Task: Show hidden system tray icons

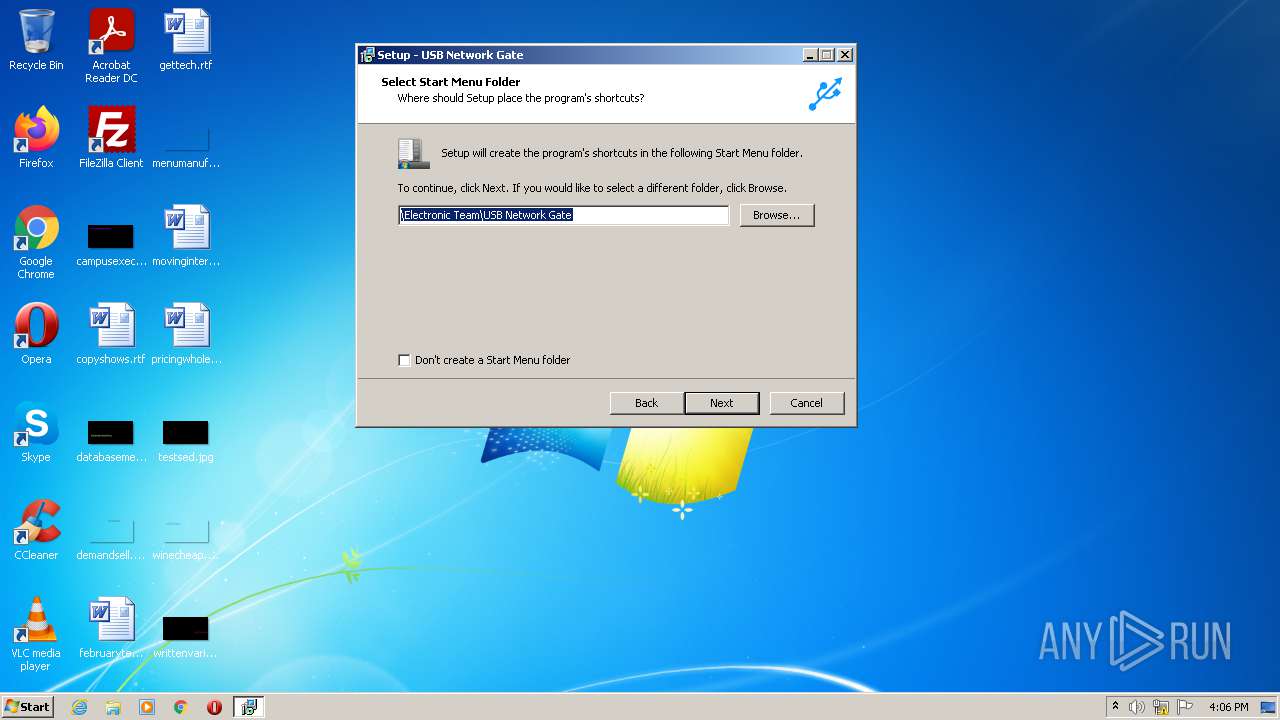Action: (x=1115, y=707)
